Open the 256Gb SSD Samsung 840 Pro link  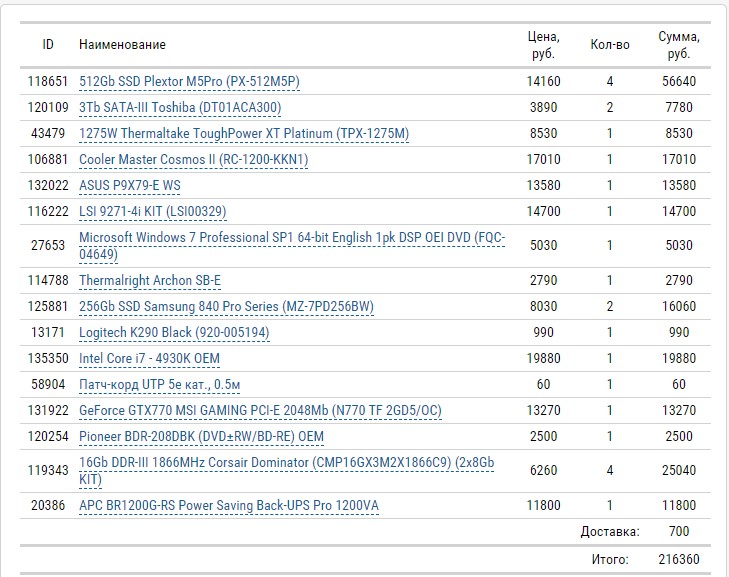(x=226, y=306)
